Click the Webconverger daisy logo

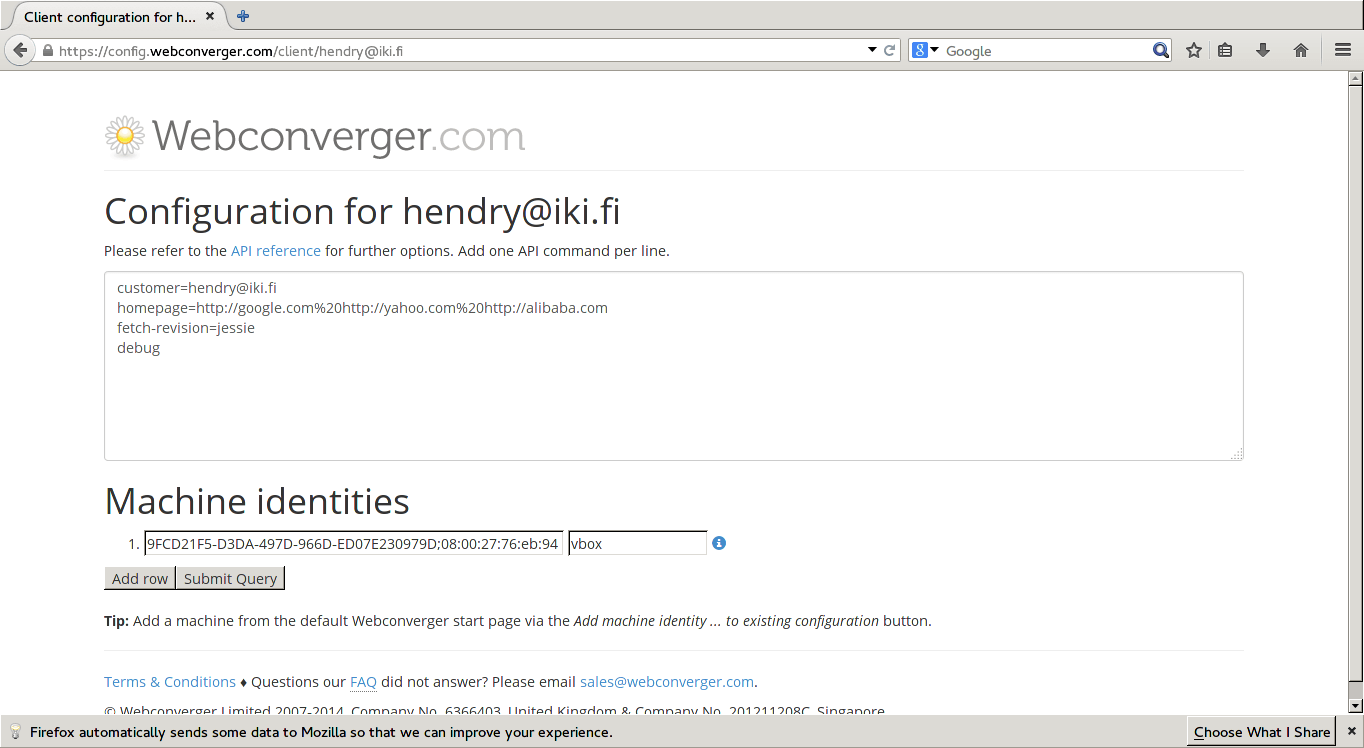point(125,136)
